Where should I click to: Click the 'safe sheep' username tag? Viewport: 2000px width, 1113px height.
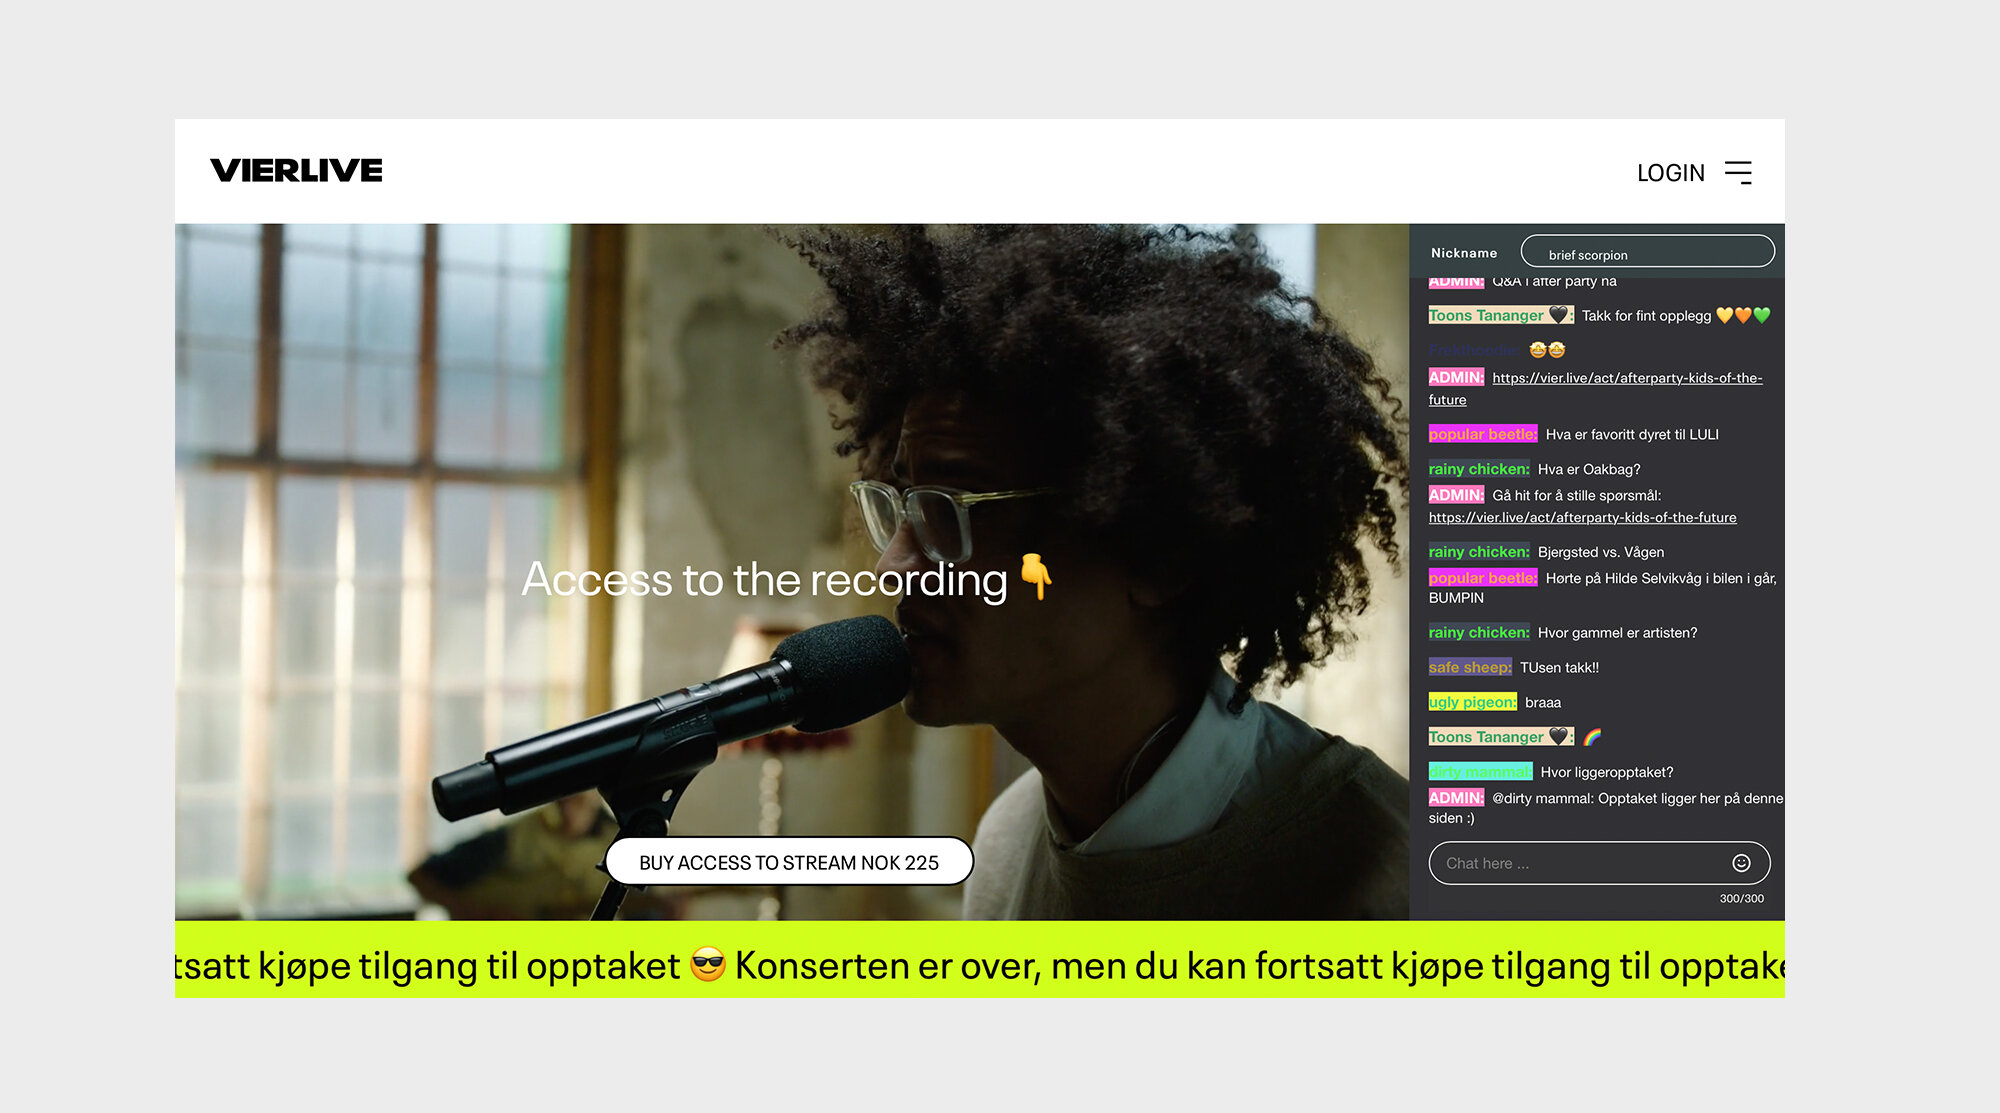point(1469,667)
